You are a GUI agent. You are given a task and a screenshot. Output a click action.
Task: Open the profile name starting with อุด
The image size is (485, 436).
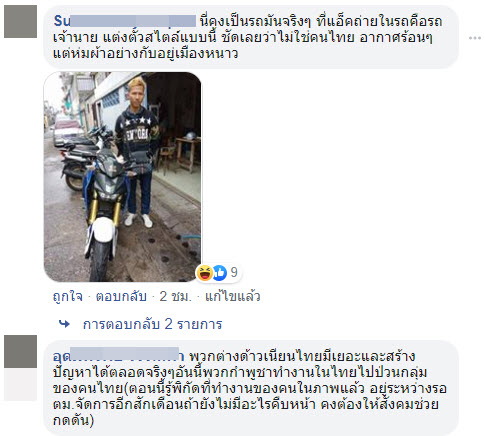[x=118, y=356]
